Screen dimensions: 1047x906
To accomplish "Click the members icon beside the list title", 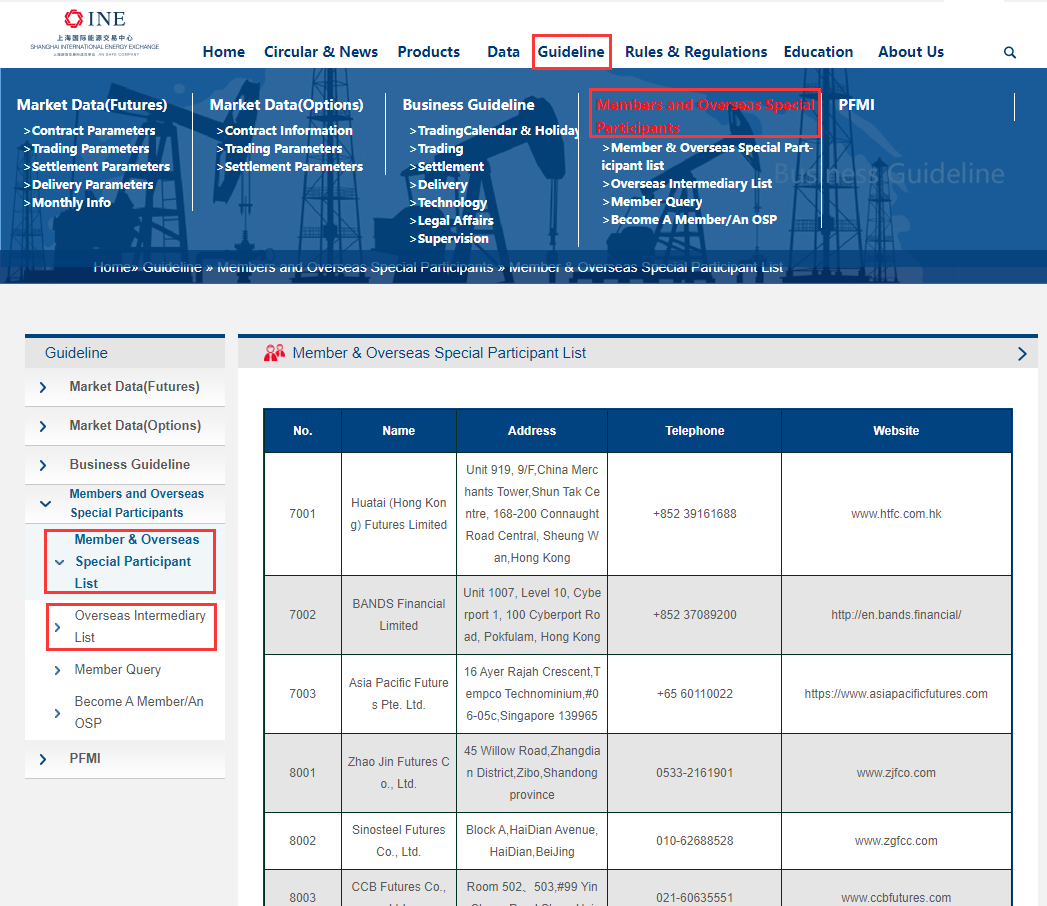I will [x=274, y=353].
